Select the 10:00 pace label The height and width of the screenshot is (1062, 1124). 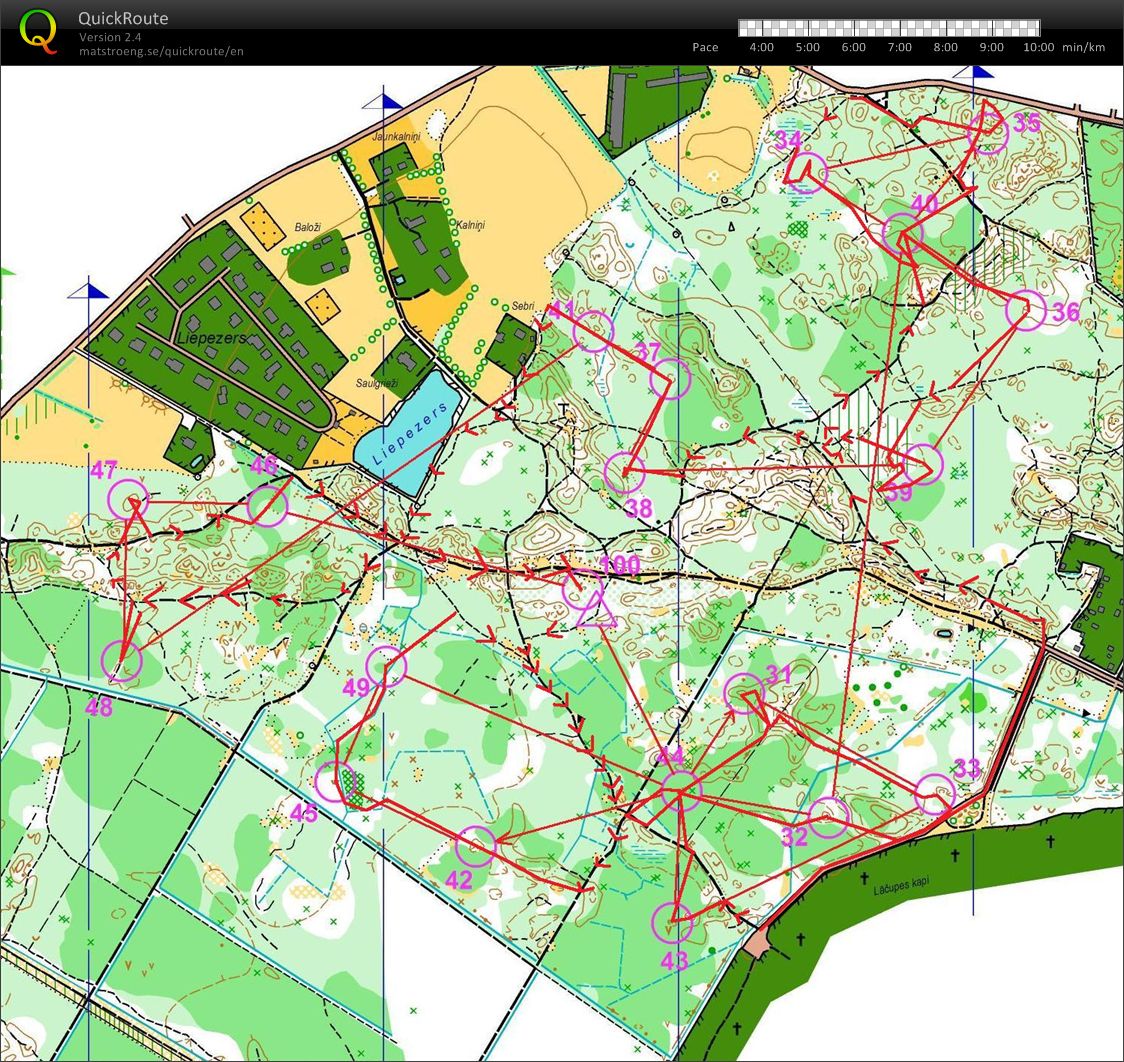click(1038, 47)
